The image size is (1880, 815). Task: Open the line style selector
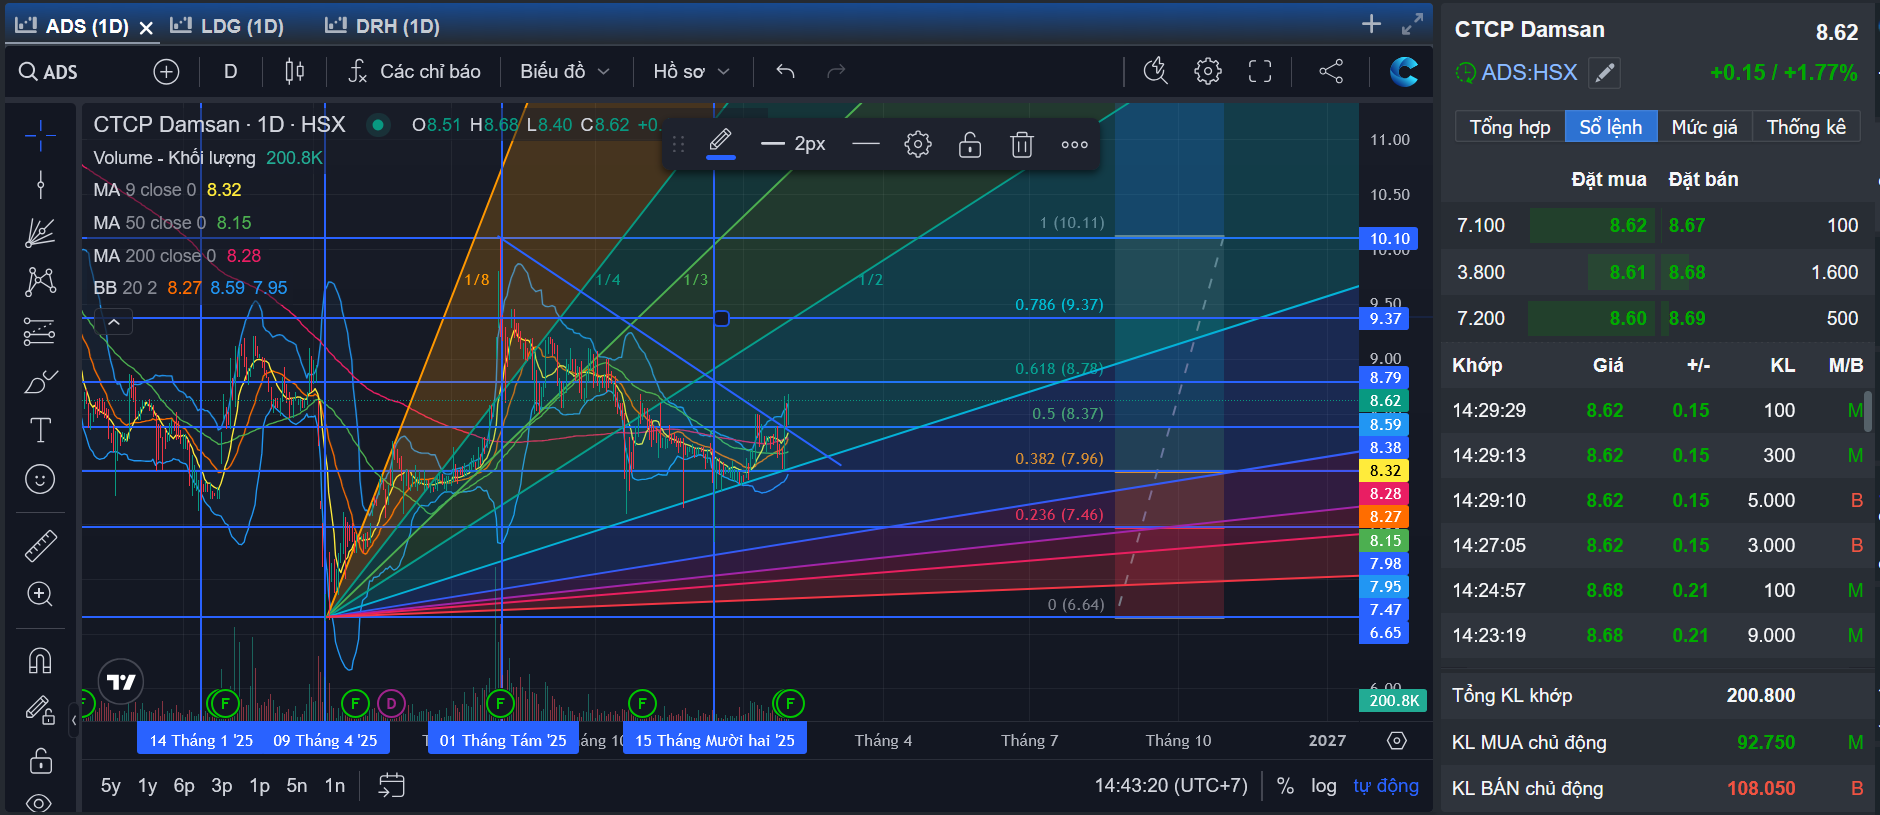pos(866,144)
